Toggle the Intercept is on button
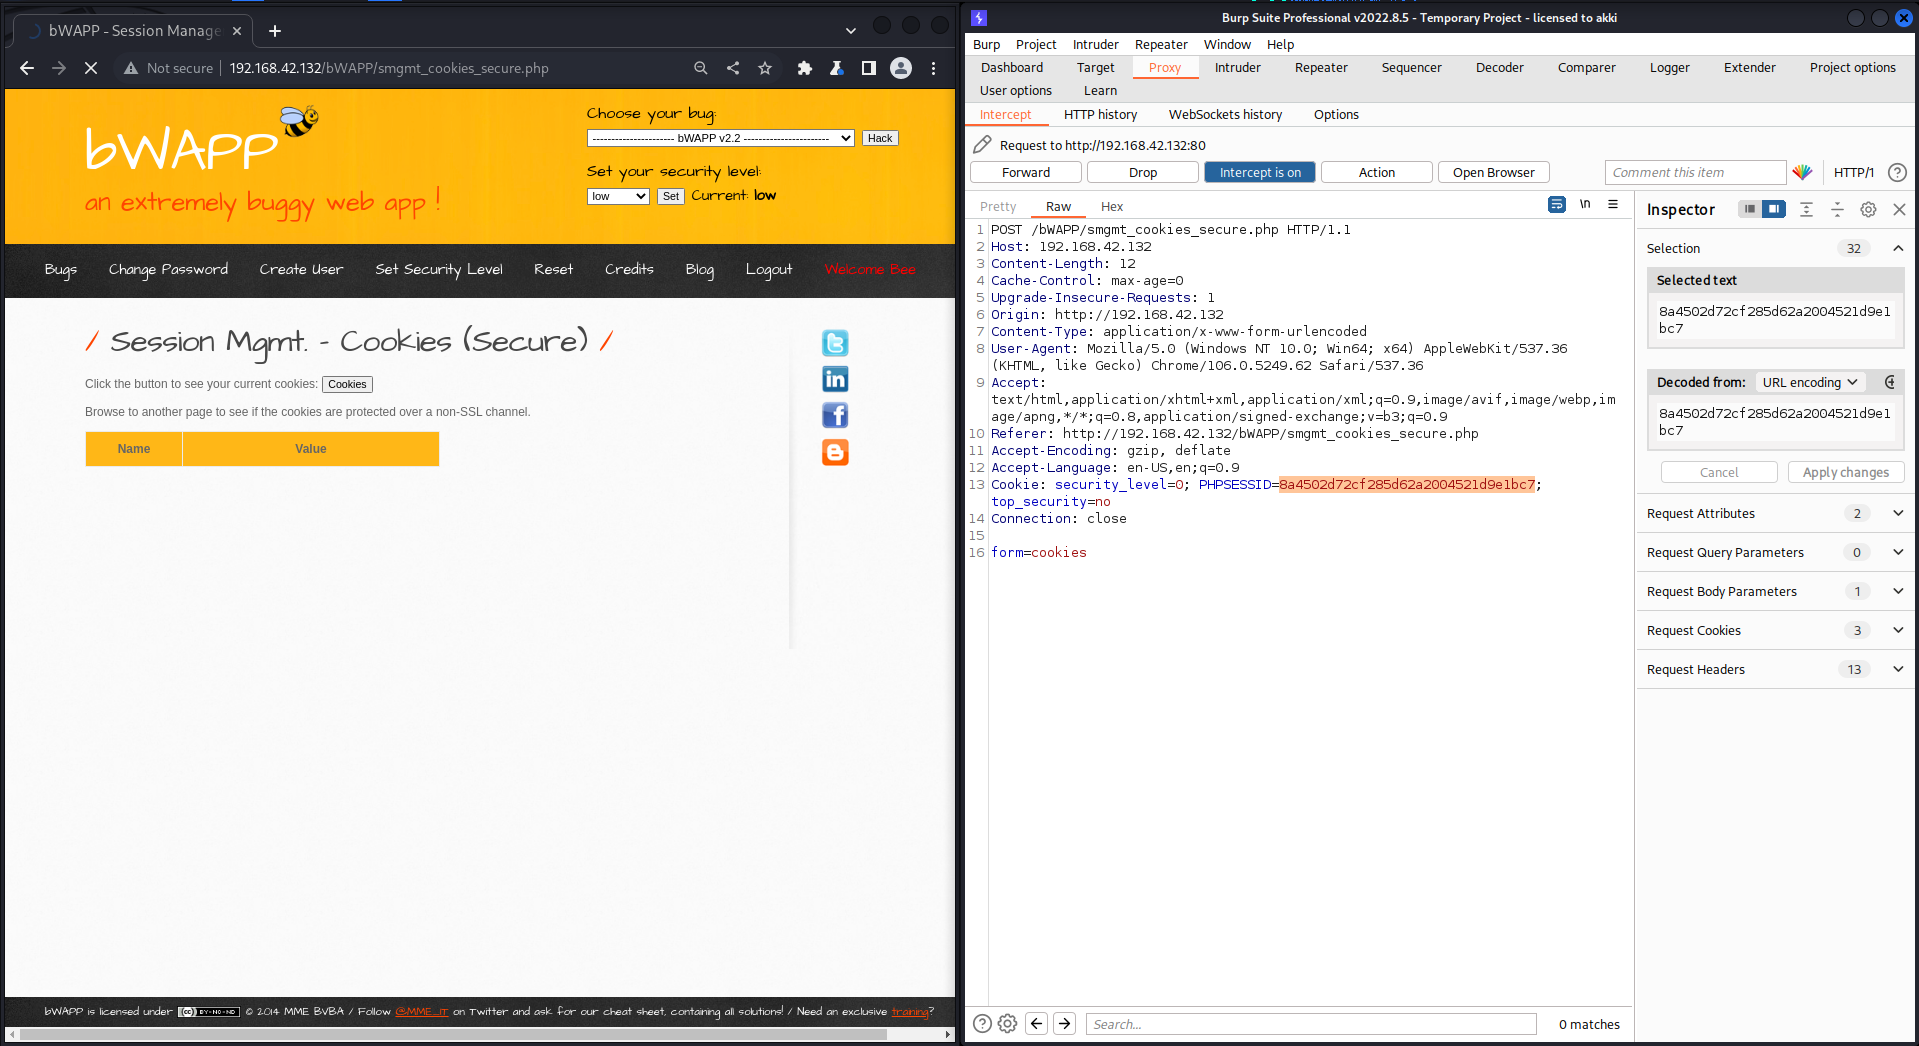Screen dimensions: 1919x1046 pyautogui.click(x=1259, y=172)
